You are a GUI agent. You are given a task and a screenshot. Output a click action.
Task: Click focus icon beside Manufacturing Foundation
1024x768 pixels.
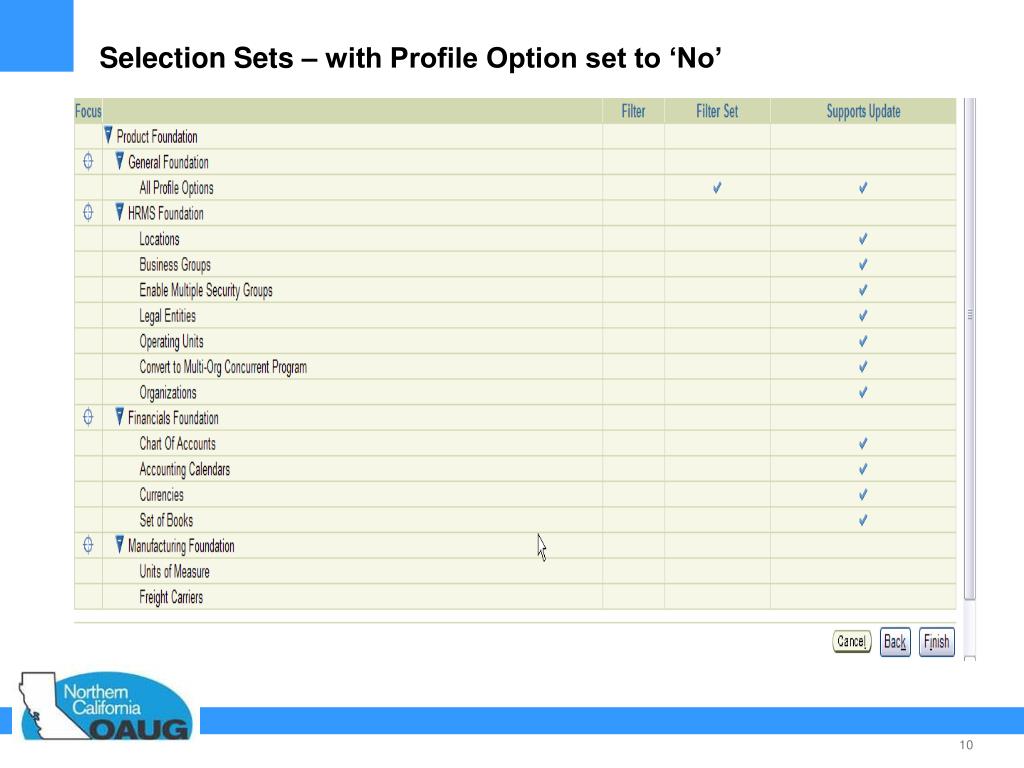tap(88, 545)
